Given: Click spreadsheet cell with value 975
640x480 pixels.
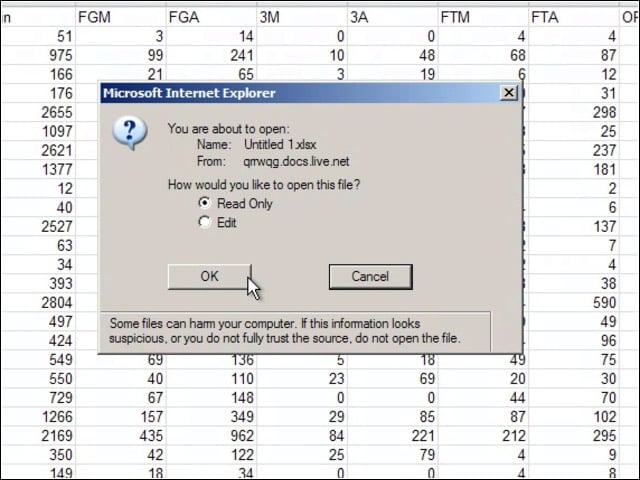Looking at the screenshot, I should tap(38, 55).
